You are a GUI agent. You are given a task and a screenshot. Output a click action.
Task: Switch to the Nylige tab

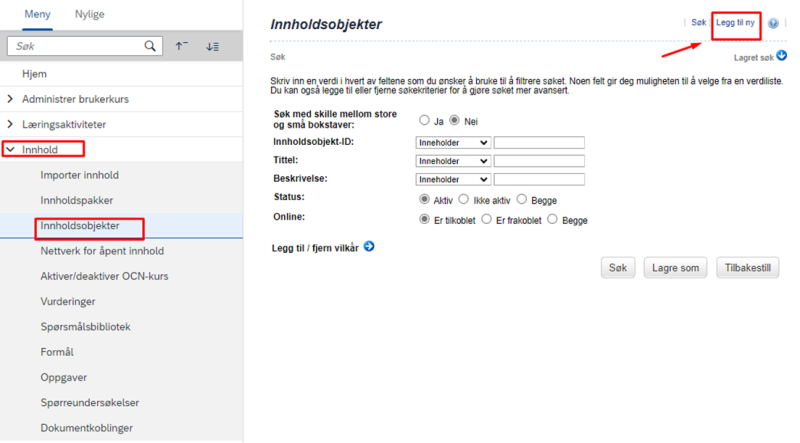point(90,14)
